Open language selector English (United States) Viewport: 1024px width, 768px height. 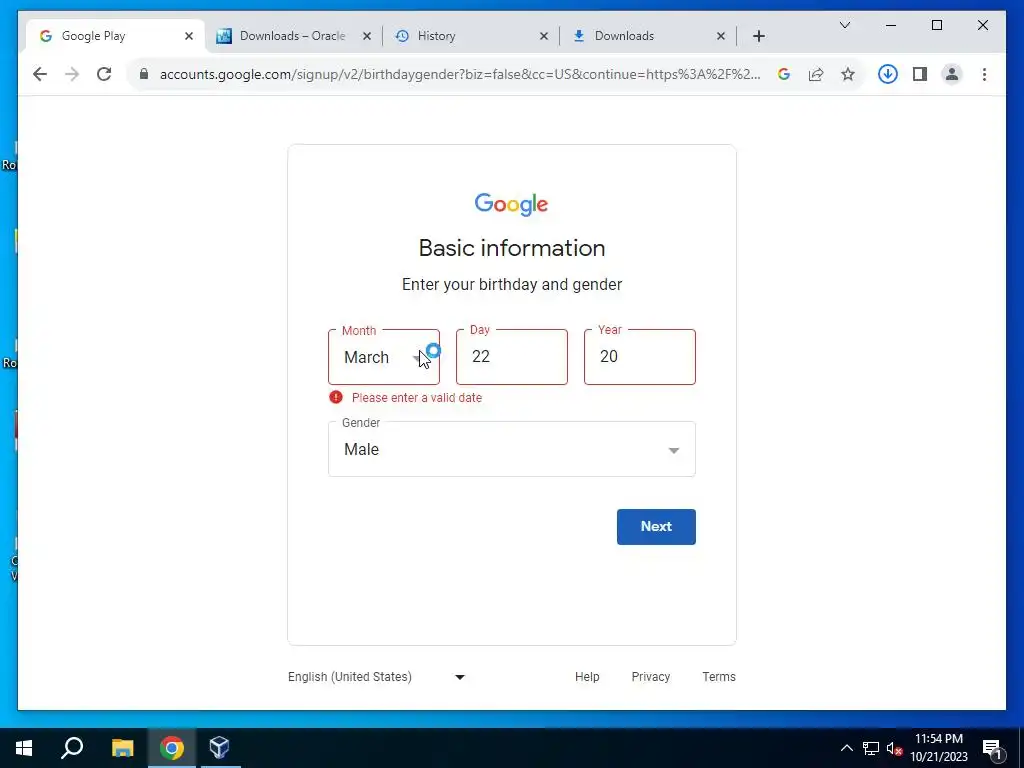pos(377,677)
